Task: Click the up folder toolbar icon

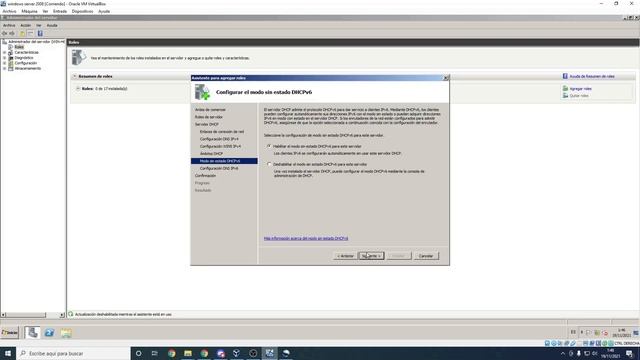Action: [x=22, y=33]
